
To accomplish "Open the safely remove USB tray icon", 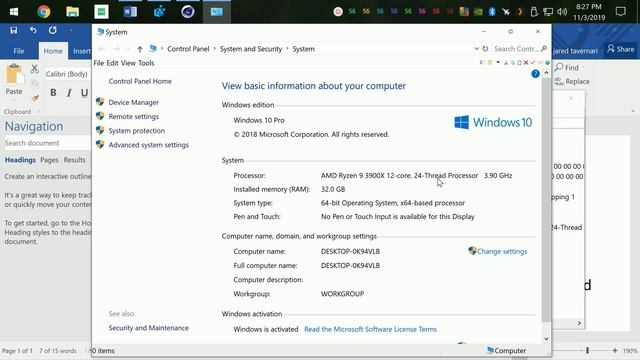I will 534,12.
